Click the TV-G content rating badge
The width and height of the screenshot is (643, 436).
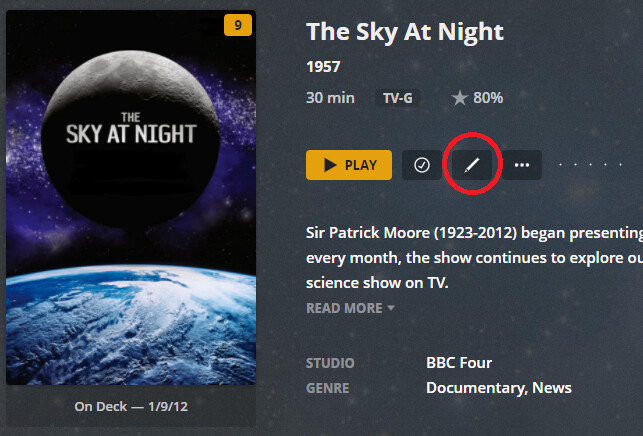398,99
